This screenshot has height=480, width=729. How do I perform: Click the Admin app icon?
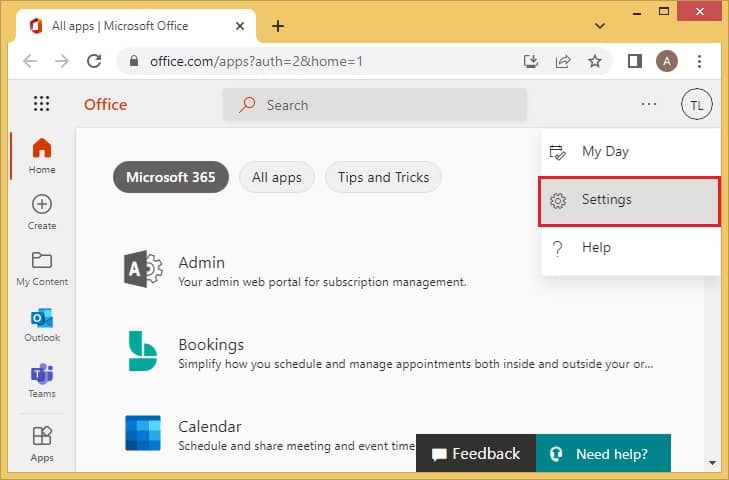coord(143,269)
